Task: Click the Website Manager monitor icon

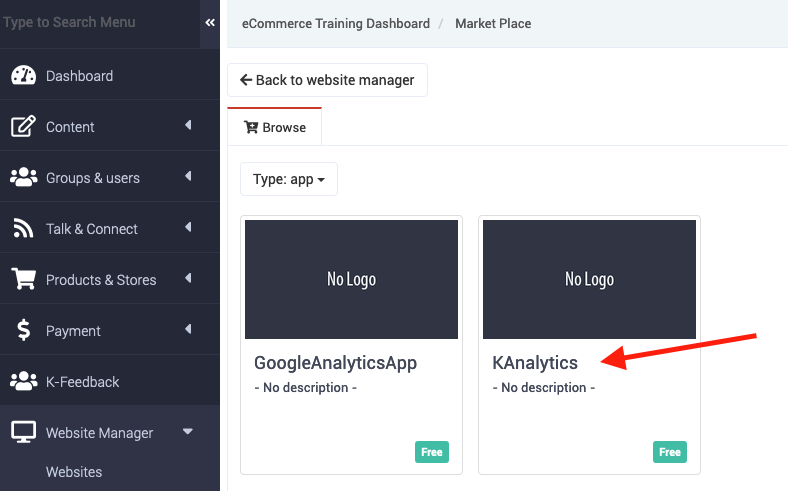Action: [23, 433]
